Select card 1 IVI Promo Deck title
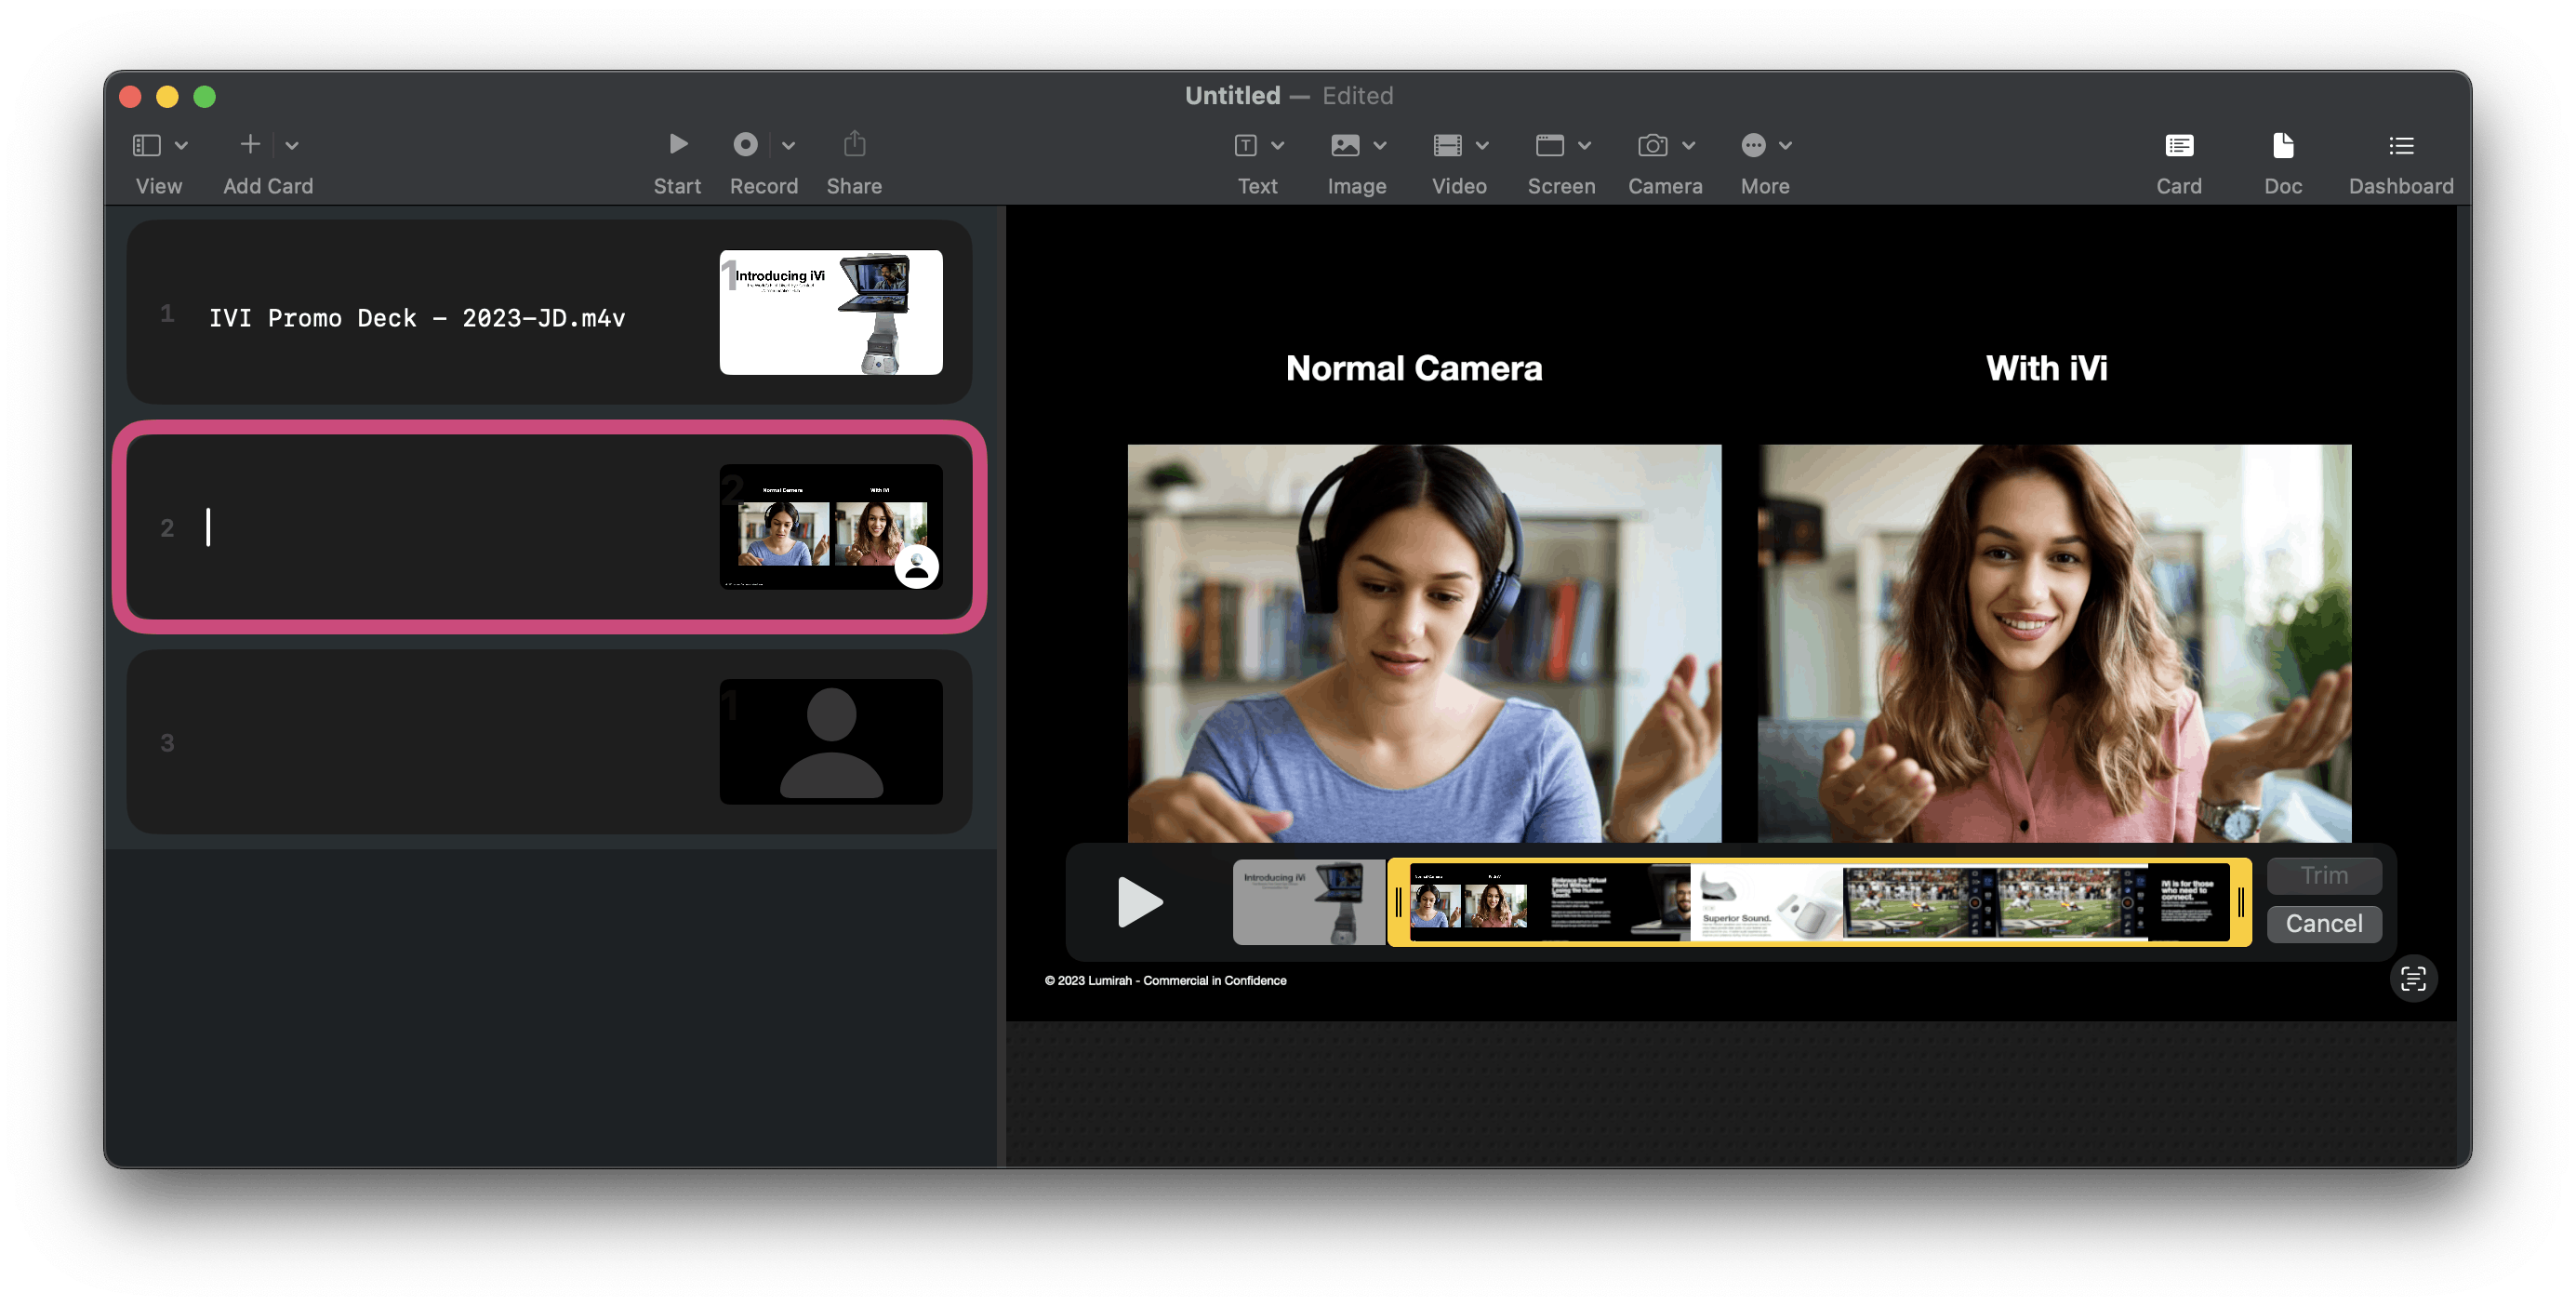 [x=417, y=318]
